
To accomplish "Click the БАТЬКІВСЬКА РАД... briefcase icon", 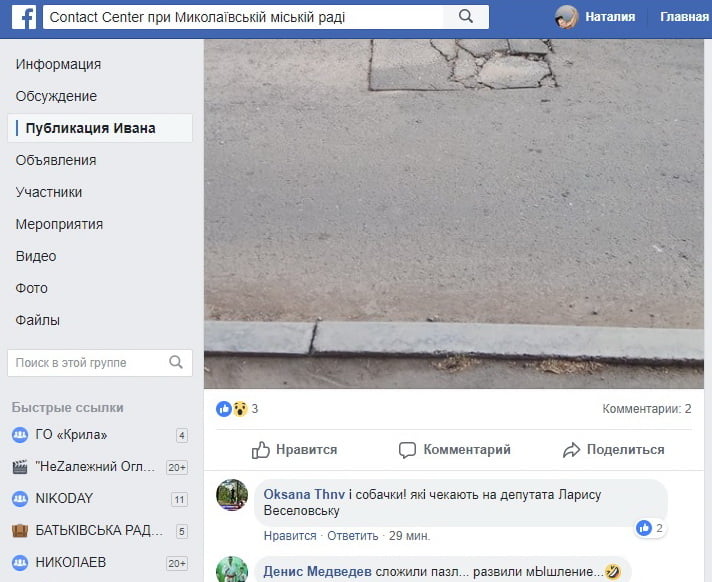I will (19, 531).
